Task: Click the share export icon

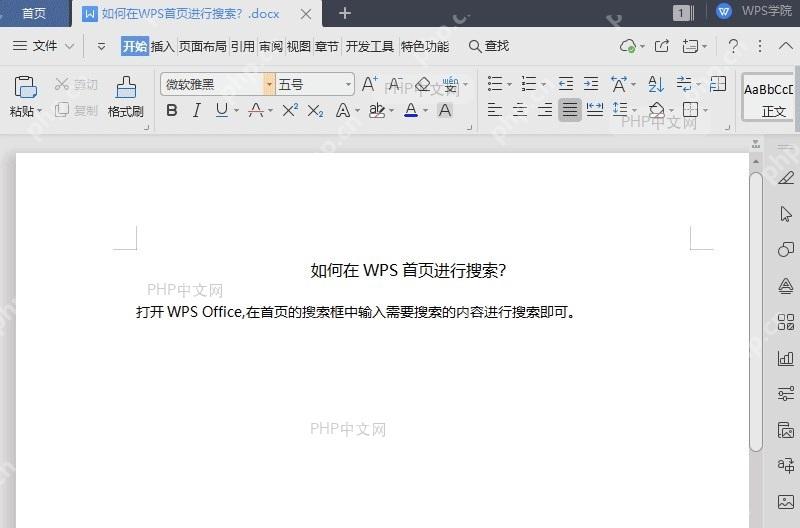Action: (662, 46)
